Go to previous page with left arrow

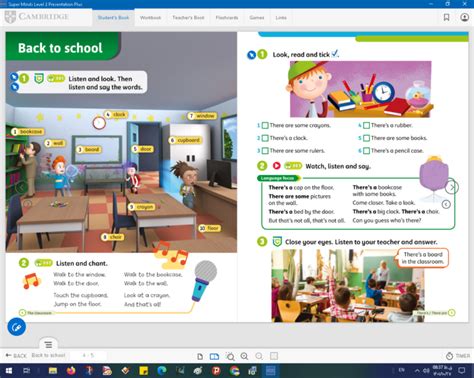pyautogui.click(x=21, y=187)
